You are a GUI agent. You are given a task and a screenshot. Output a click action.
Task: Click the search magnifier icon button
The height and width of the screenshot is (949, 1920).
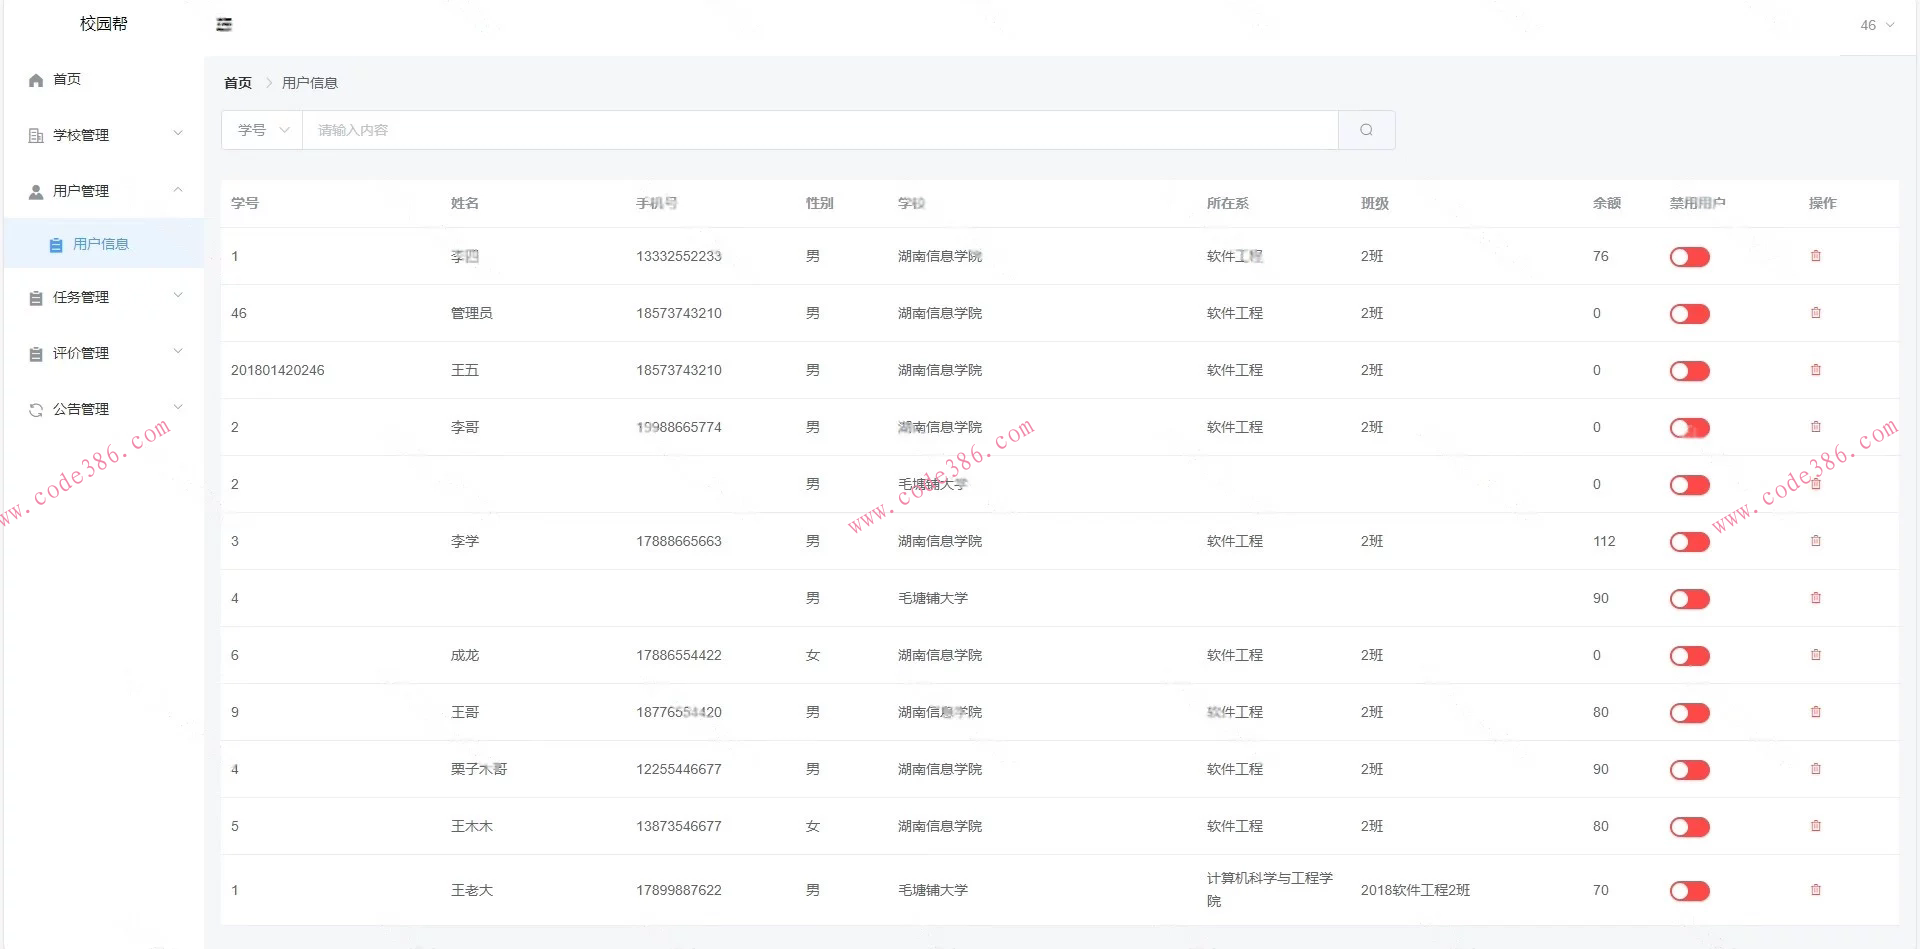click(1366, 130)
